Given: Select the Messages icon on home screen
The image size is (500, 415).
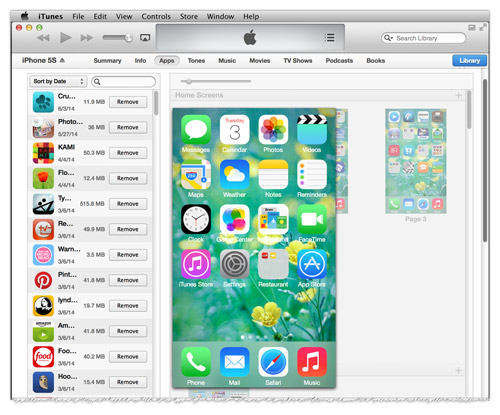Looking at the screenshot, I should 196,130.
